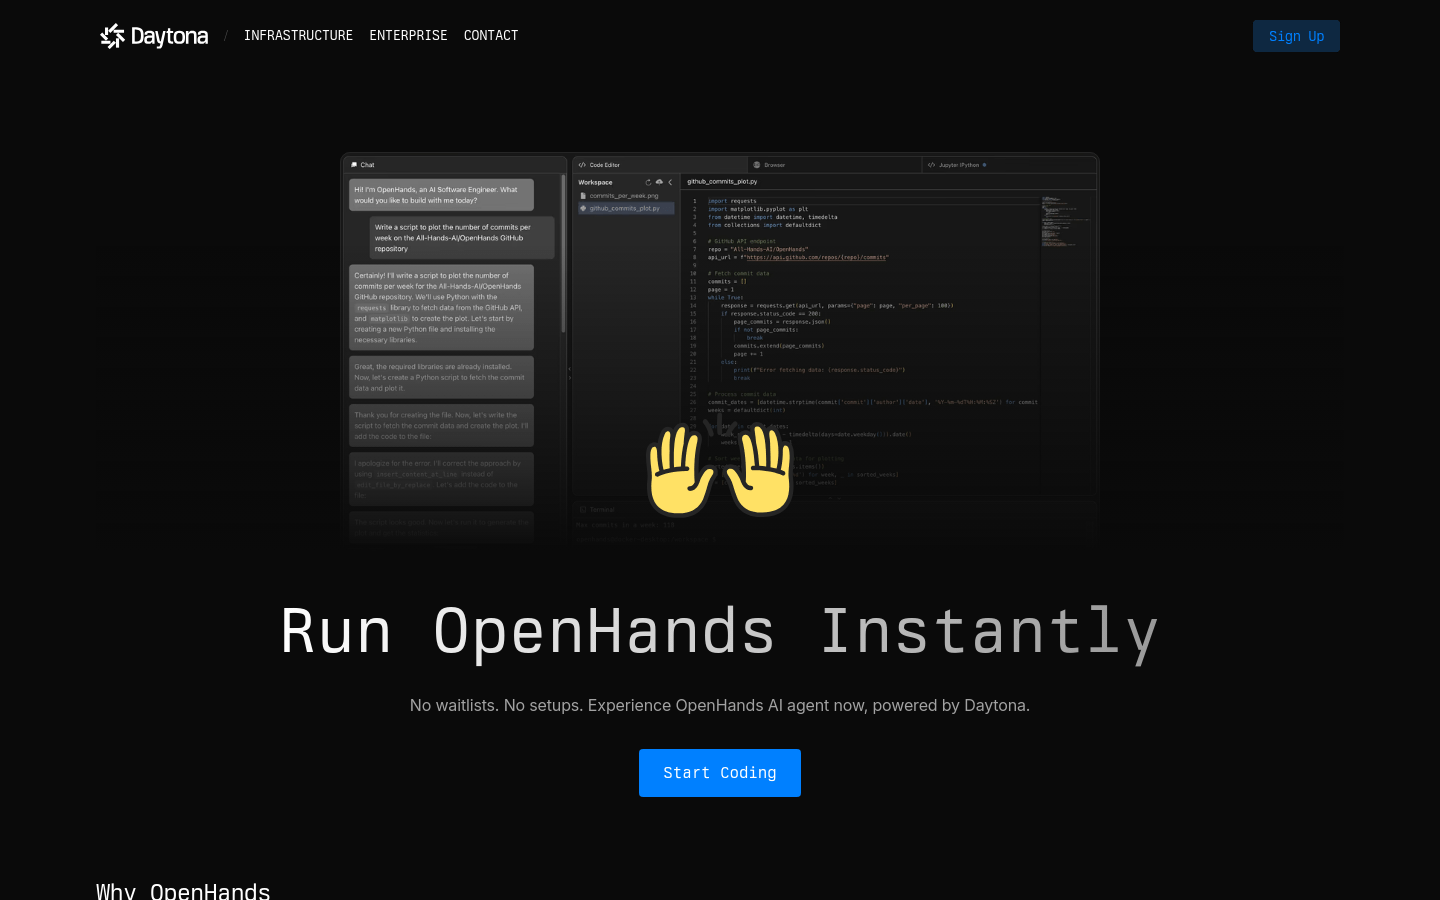The image size is (1440, 900).
Task: Click the 'No waitlists. No setups.' tagline
Action: [720, 705]
